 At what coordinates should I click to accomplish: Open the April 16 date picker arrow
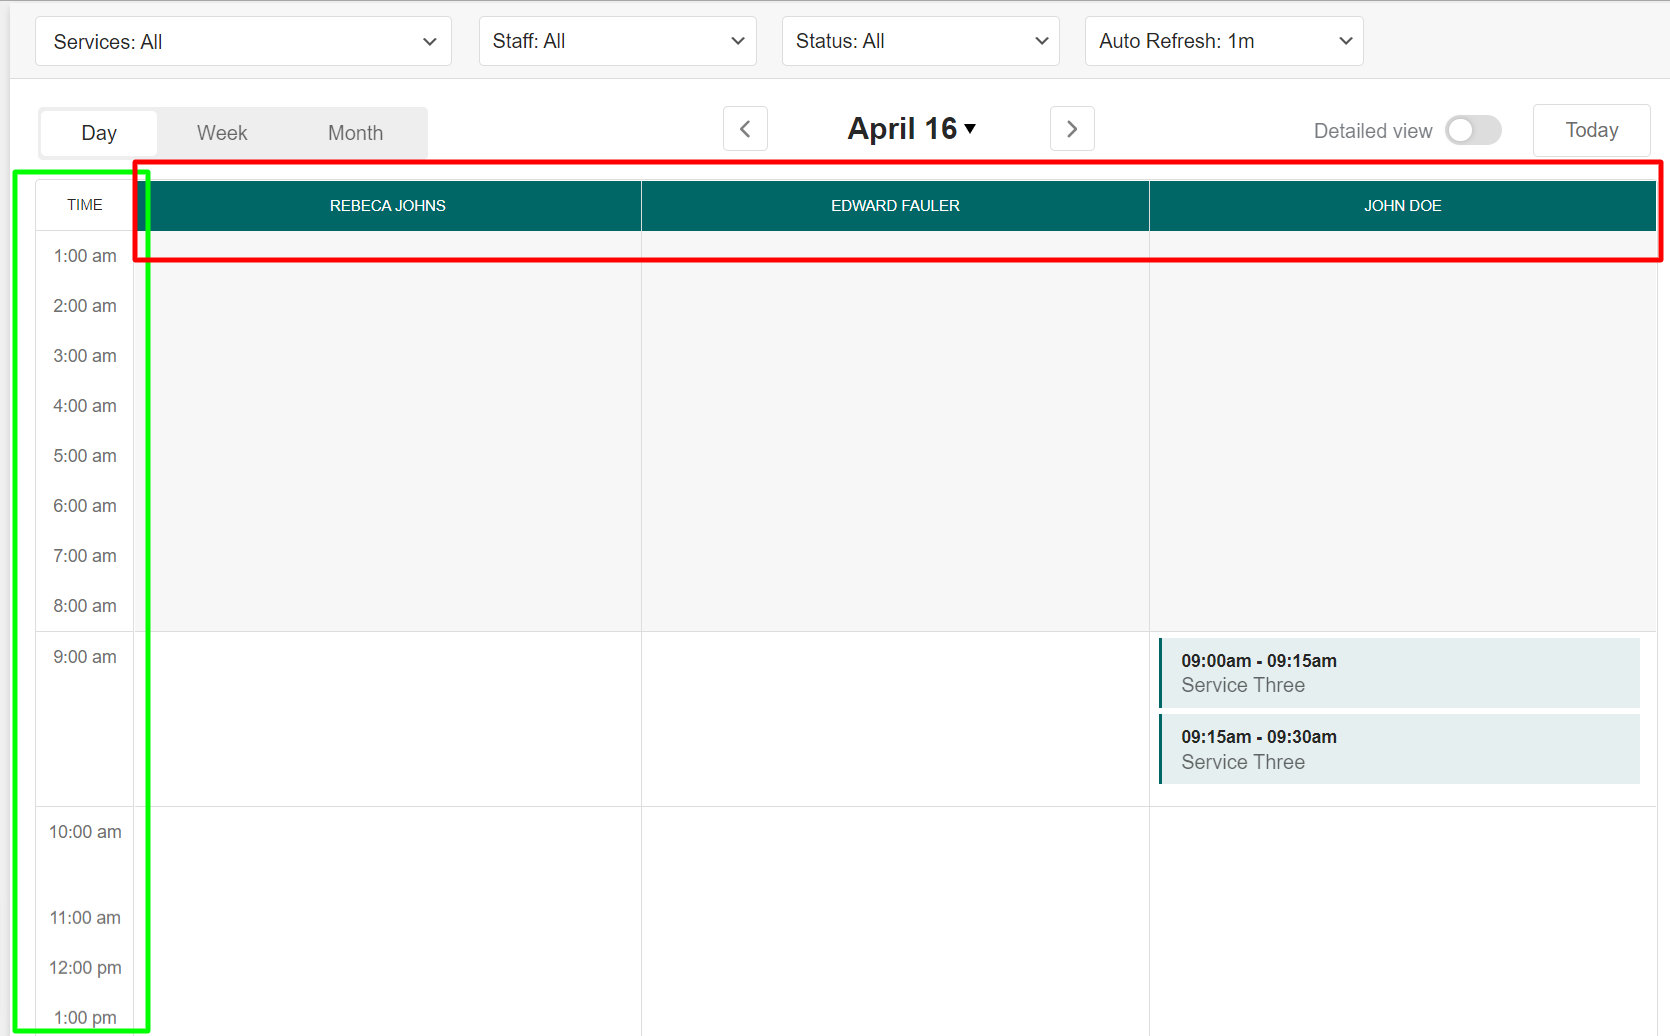pyautogui.click(x=970, y=129)
